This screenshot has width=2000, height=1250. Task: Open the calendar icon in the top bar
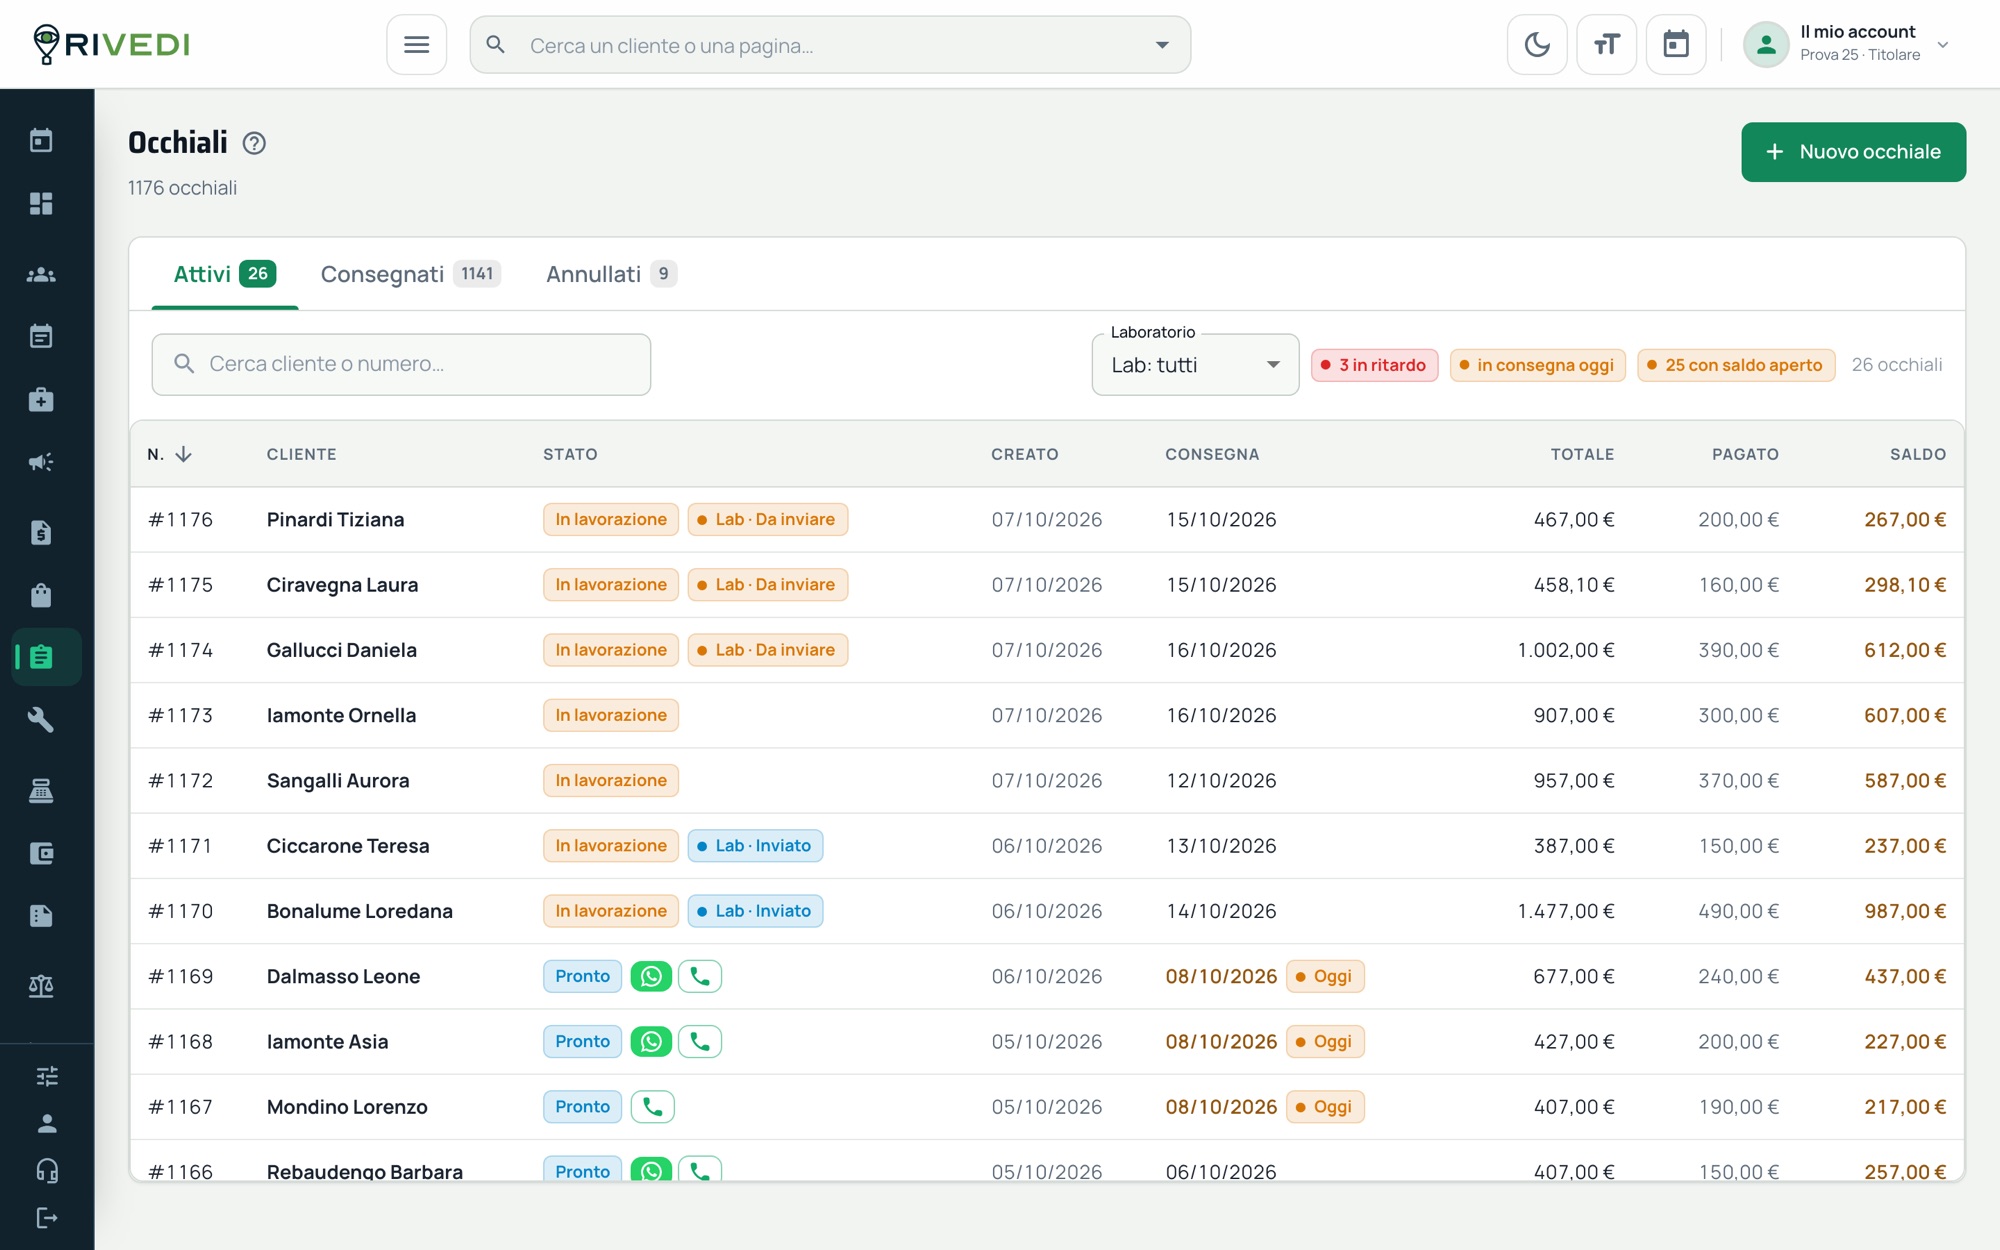point(1676,45)
